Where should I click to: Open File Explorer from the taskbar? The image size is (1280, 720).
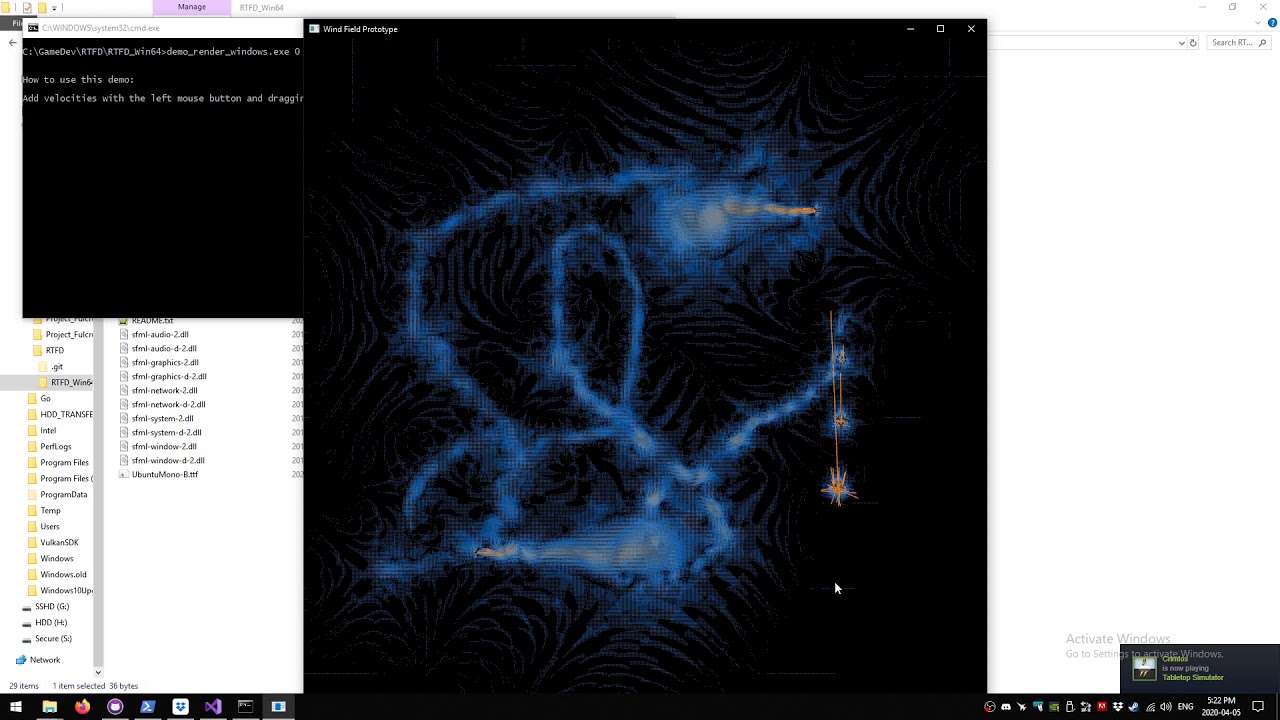(x=49, y=707)
